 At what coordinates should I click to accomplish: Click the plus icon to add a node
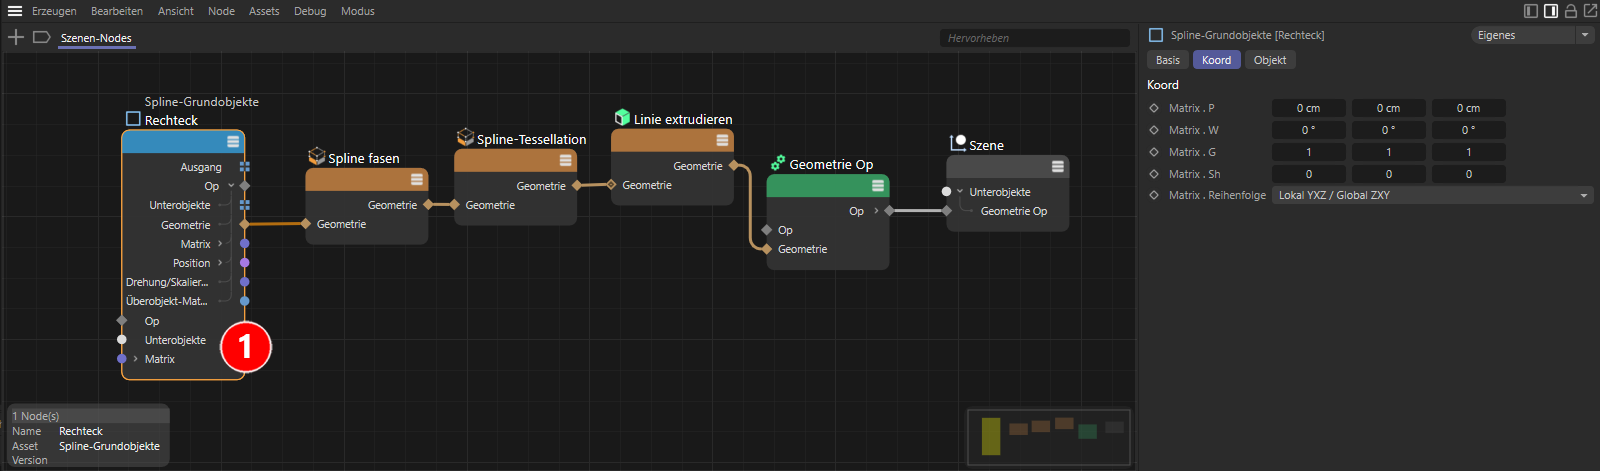(x=16, y=37)
